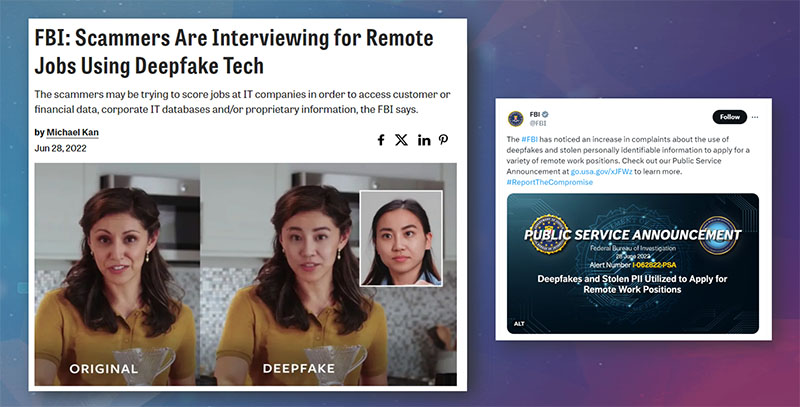Open author Michael Kan's page

72,133
